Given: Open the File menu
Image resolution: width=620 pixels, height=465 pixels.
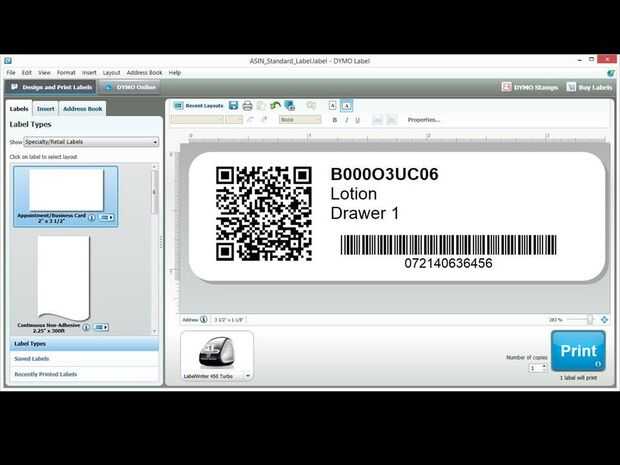Looking at the screenshot, I should [x=11, y=73].
